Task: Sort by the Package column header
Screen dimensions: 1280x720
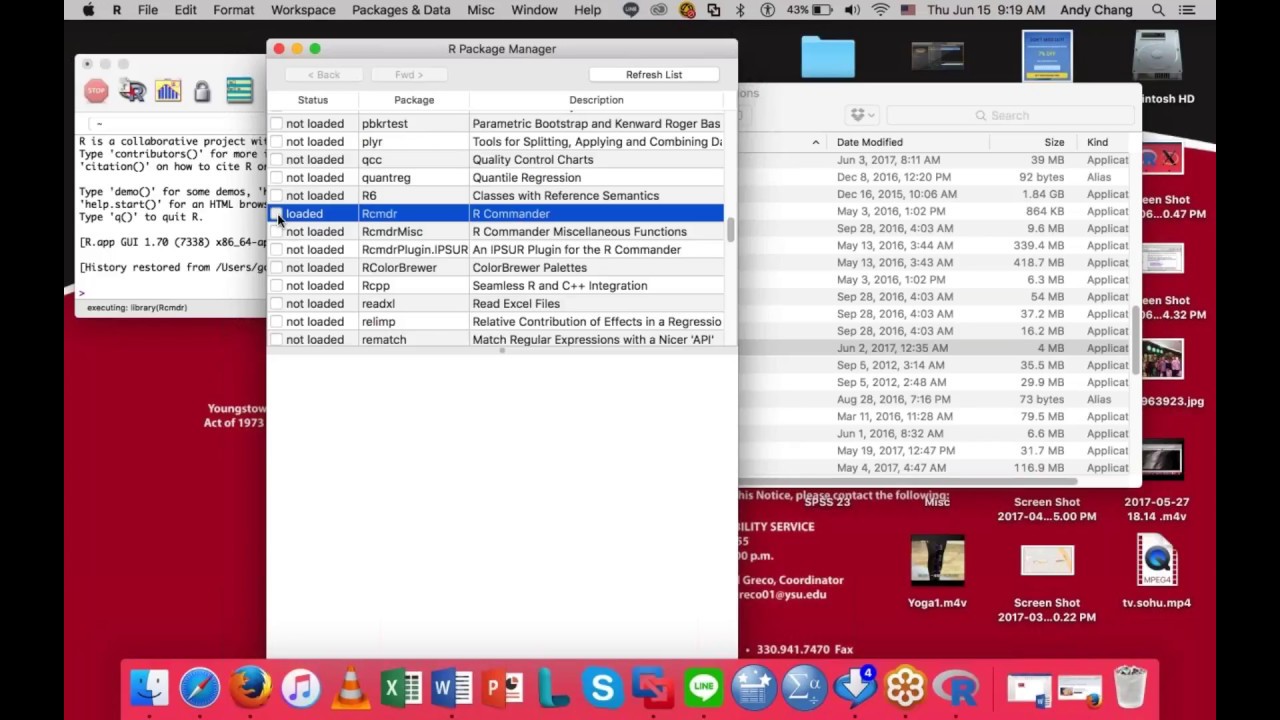Action: 414,100
